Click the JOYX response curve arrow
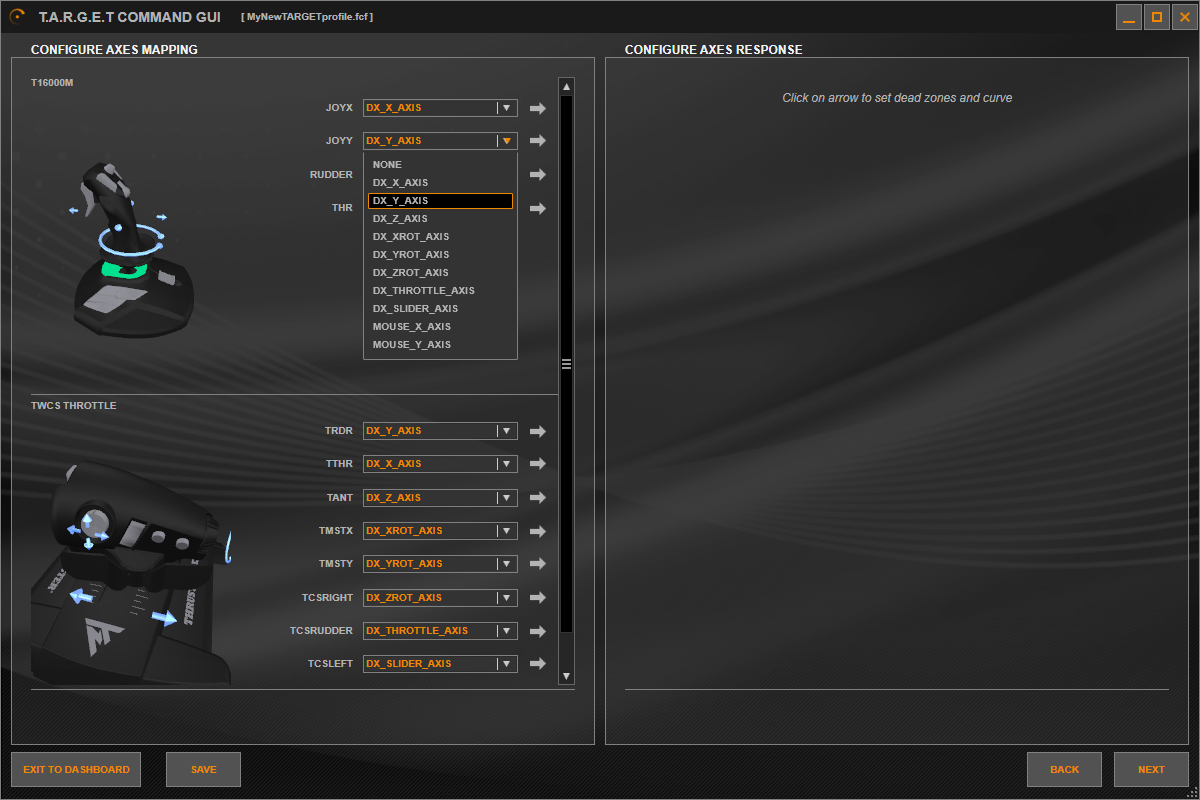This screenshot has width=1200, height=800. (537, 108)
